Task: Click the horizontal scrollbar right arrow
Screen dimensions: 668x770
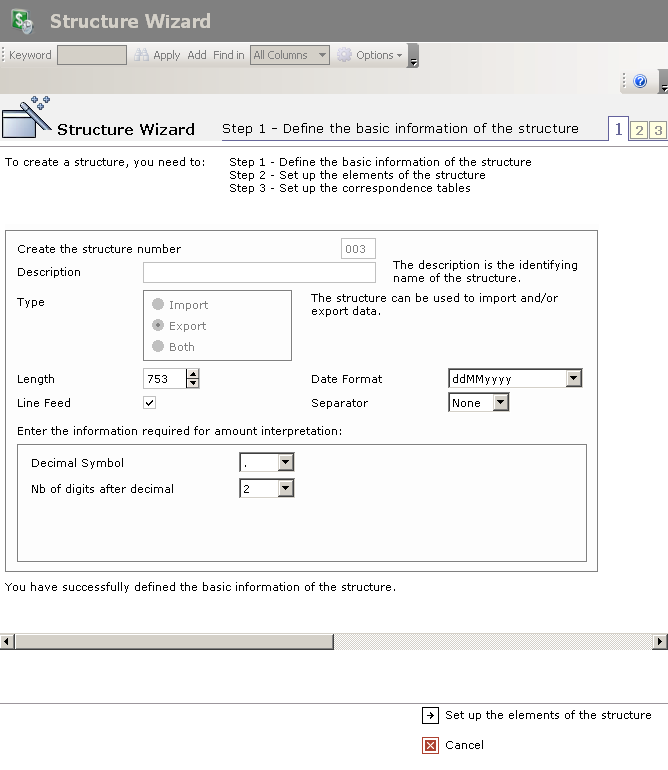Action: (660, 642)
